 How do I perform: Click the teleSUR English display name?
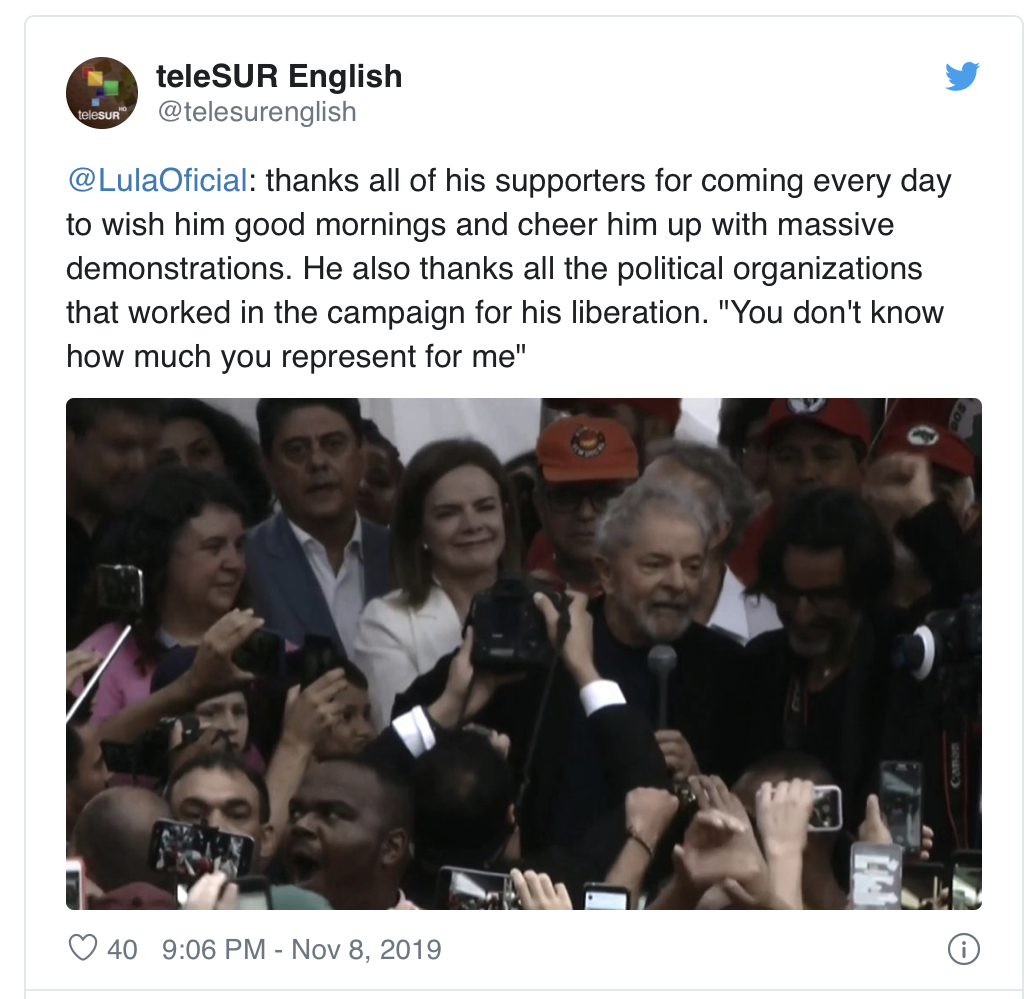point(279,76)
